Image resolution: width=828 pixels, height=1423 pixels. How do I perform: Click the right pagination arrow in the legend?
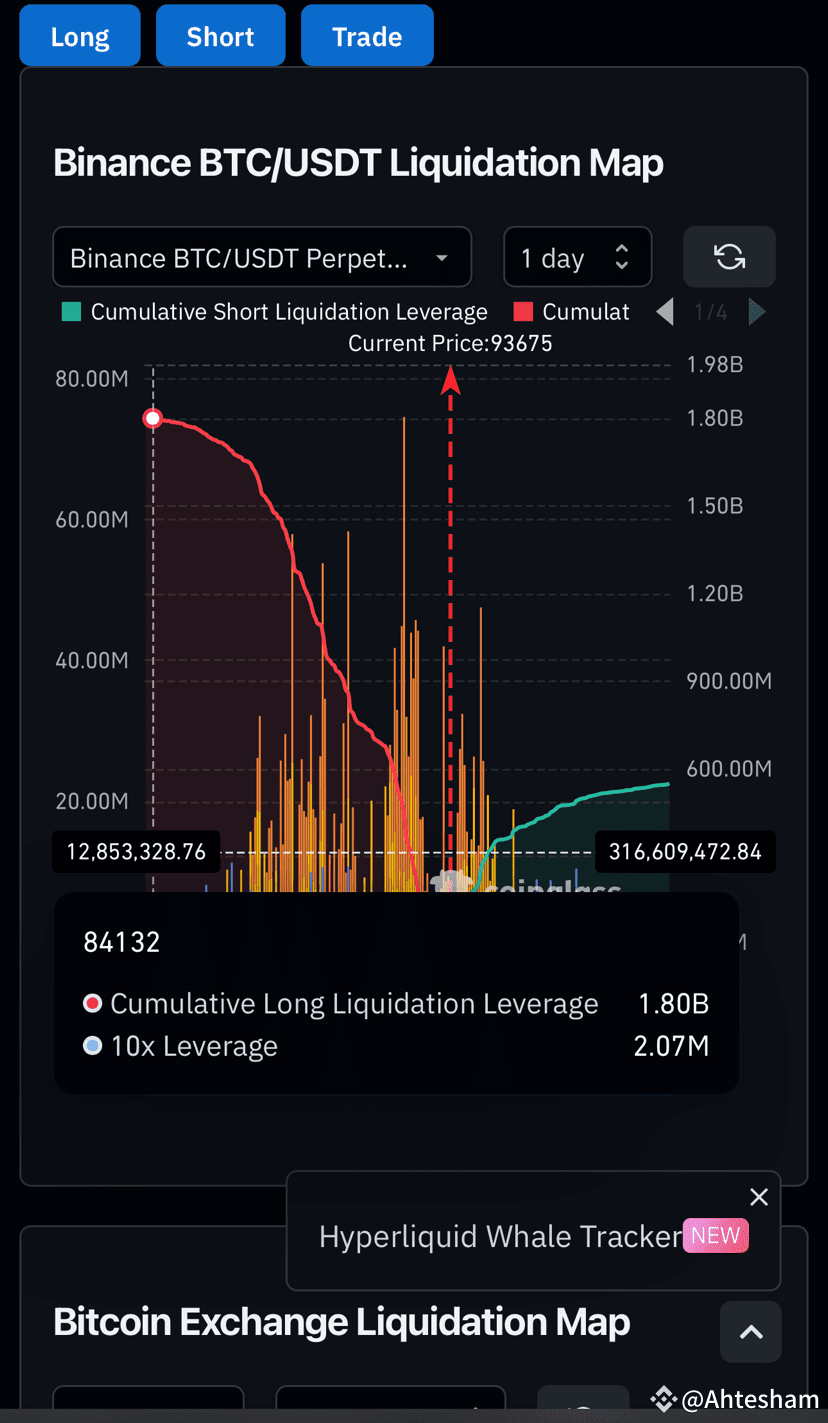757,312
